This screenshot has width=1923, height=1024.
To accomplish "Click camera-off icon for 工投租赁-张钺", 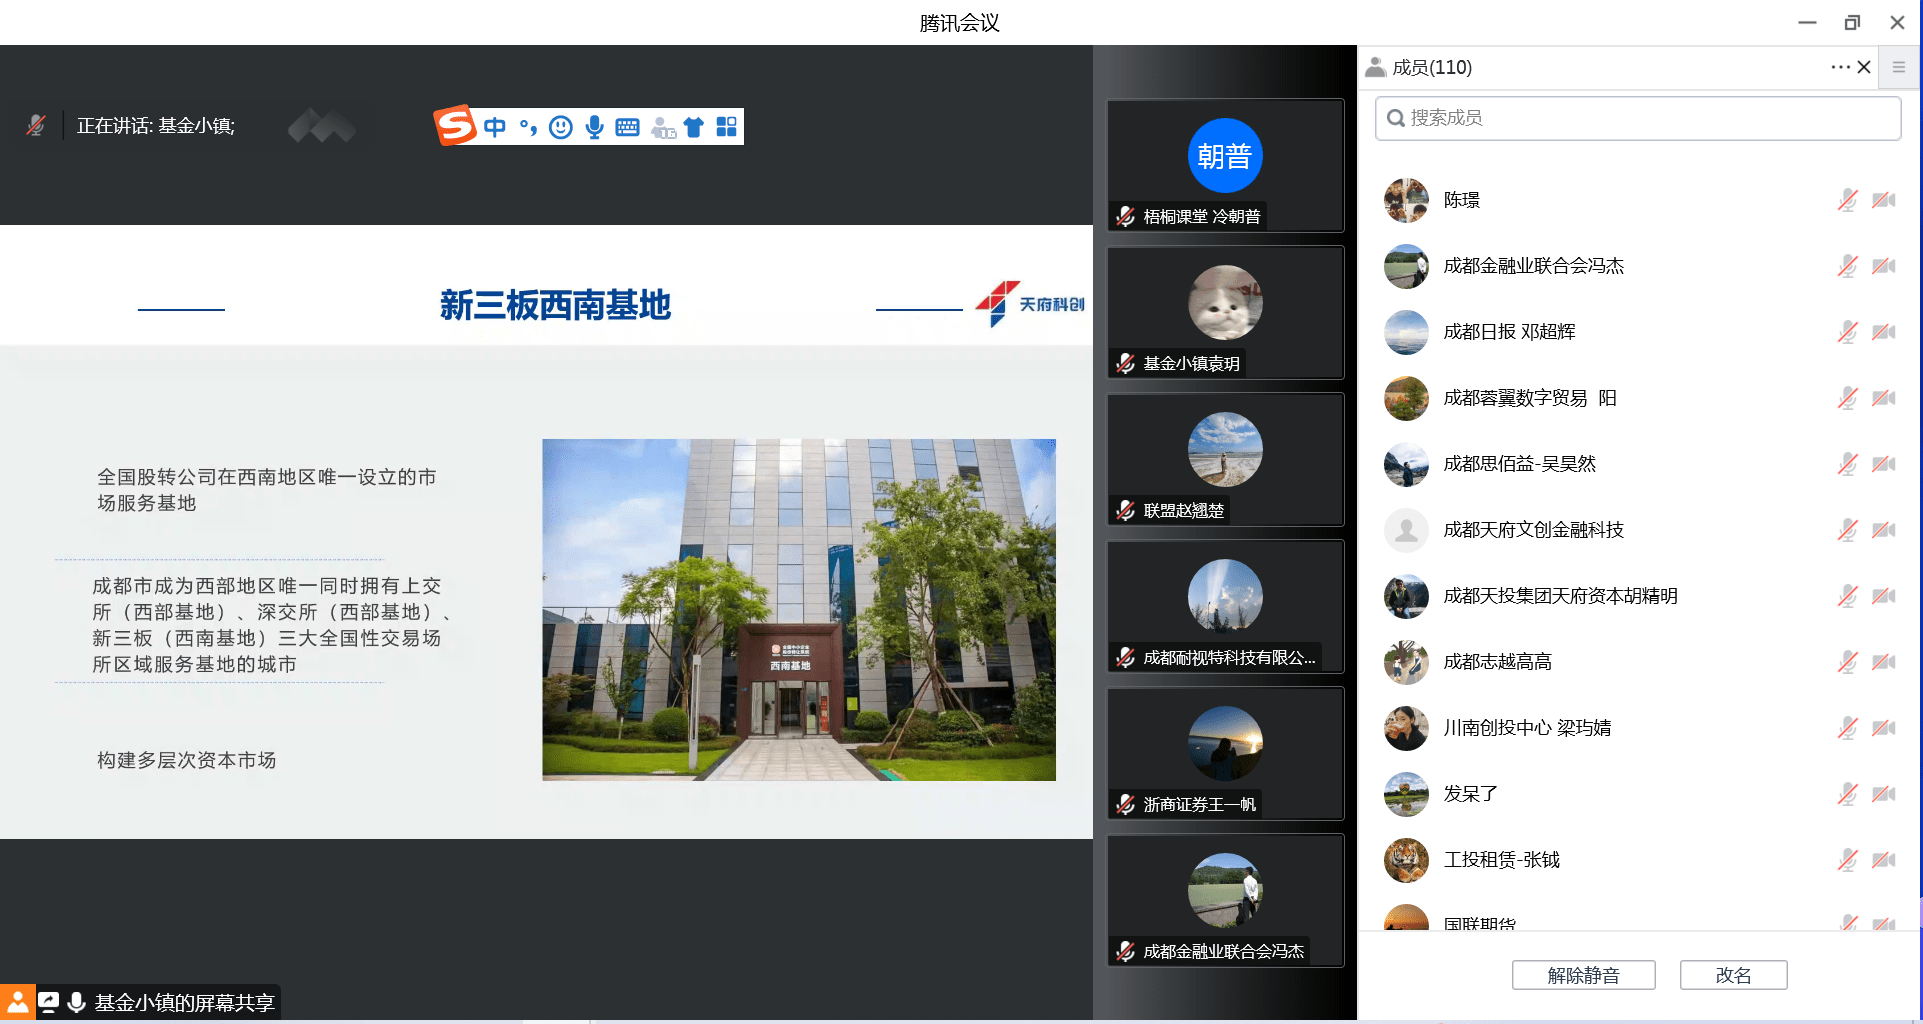I will (x=1884, y=860).
